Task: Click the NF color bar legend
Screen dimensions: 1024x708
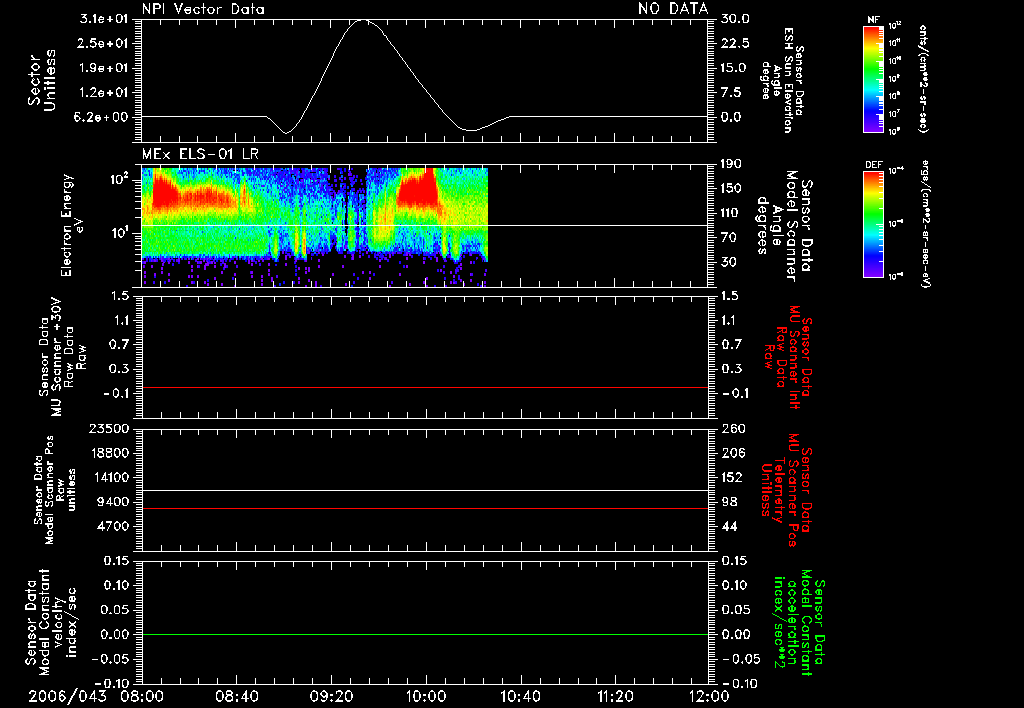Action: click(x=874, y=78)
